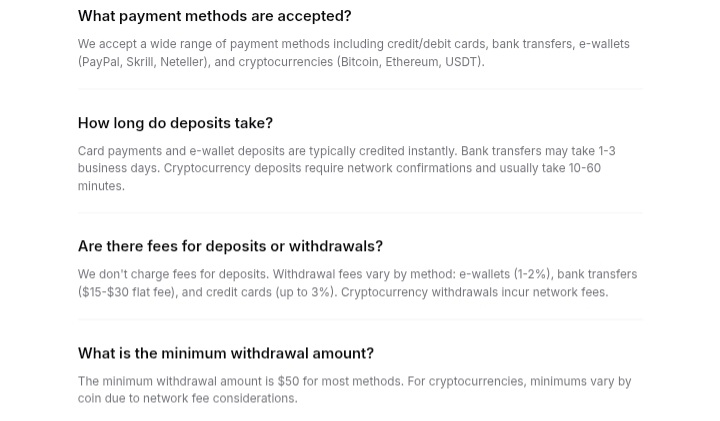Click the "What payment methods are accepted?" question
The width and height of the screenshot is (720, 421).
[x=214, y=16]
